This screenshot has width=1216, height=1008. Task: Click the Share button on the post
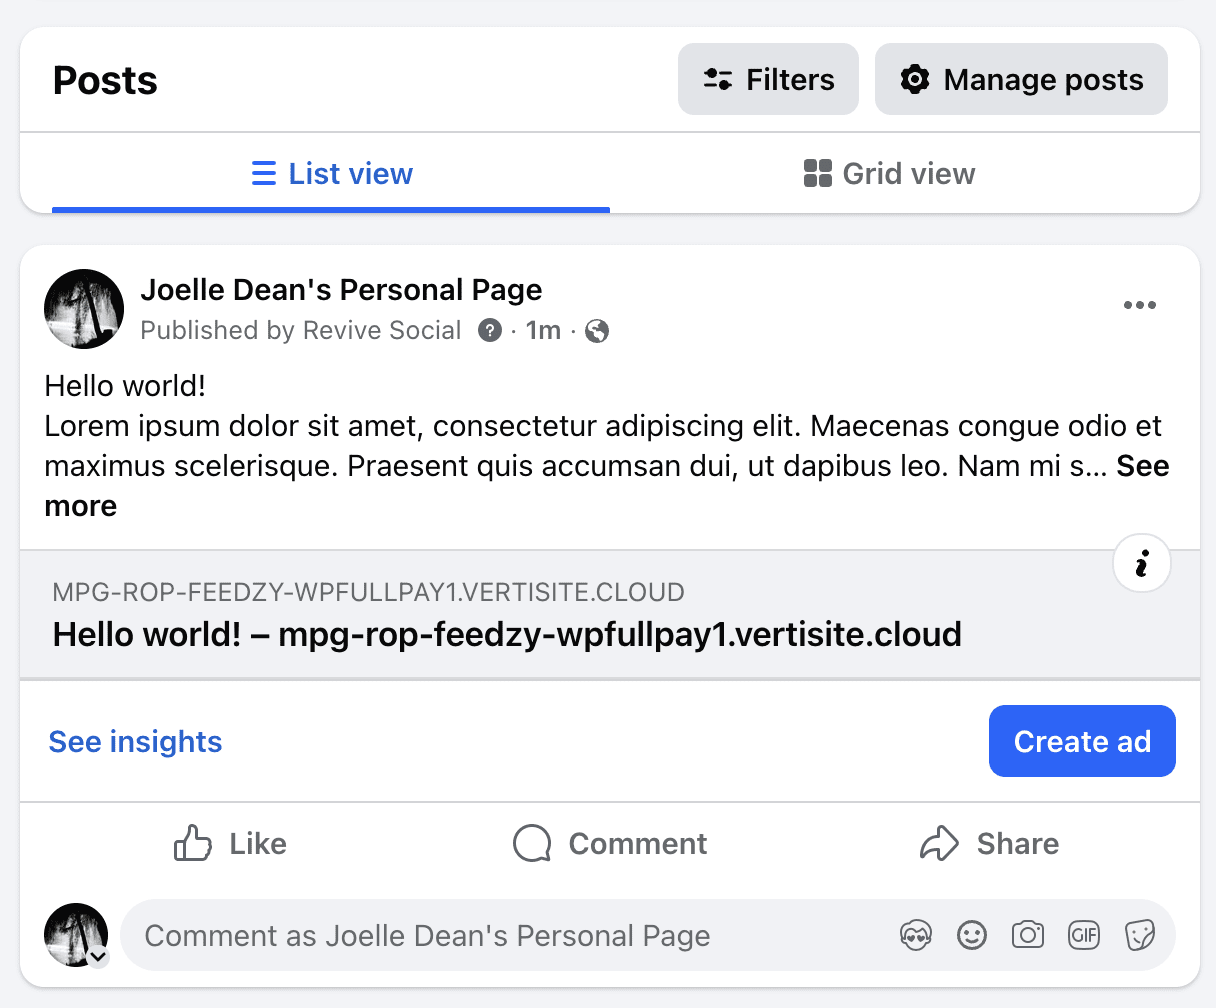(989, 844)
